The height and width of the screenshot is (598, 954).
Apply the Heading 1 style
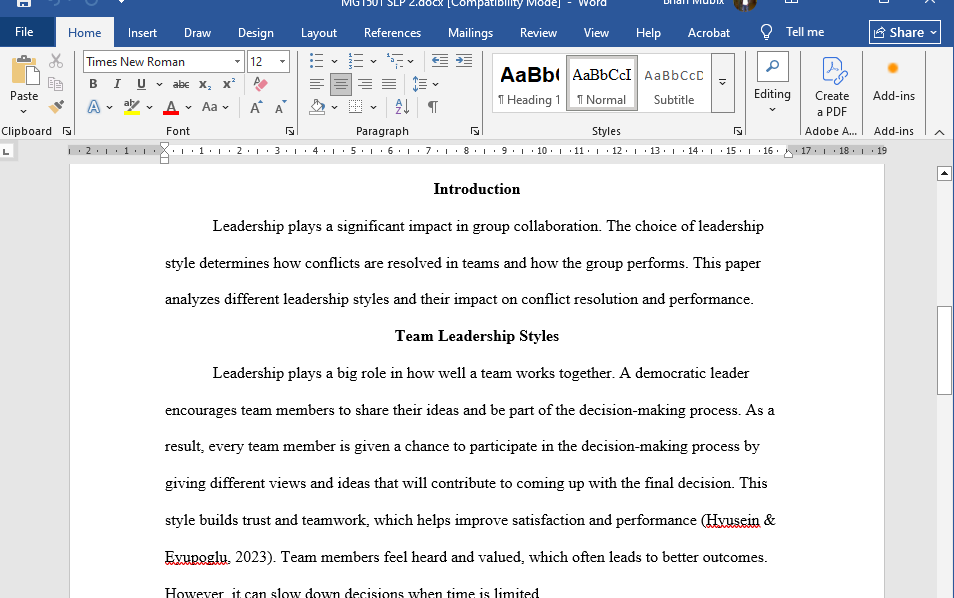coord(529,83)
